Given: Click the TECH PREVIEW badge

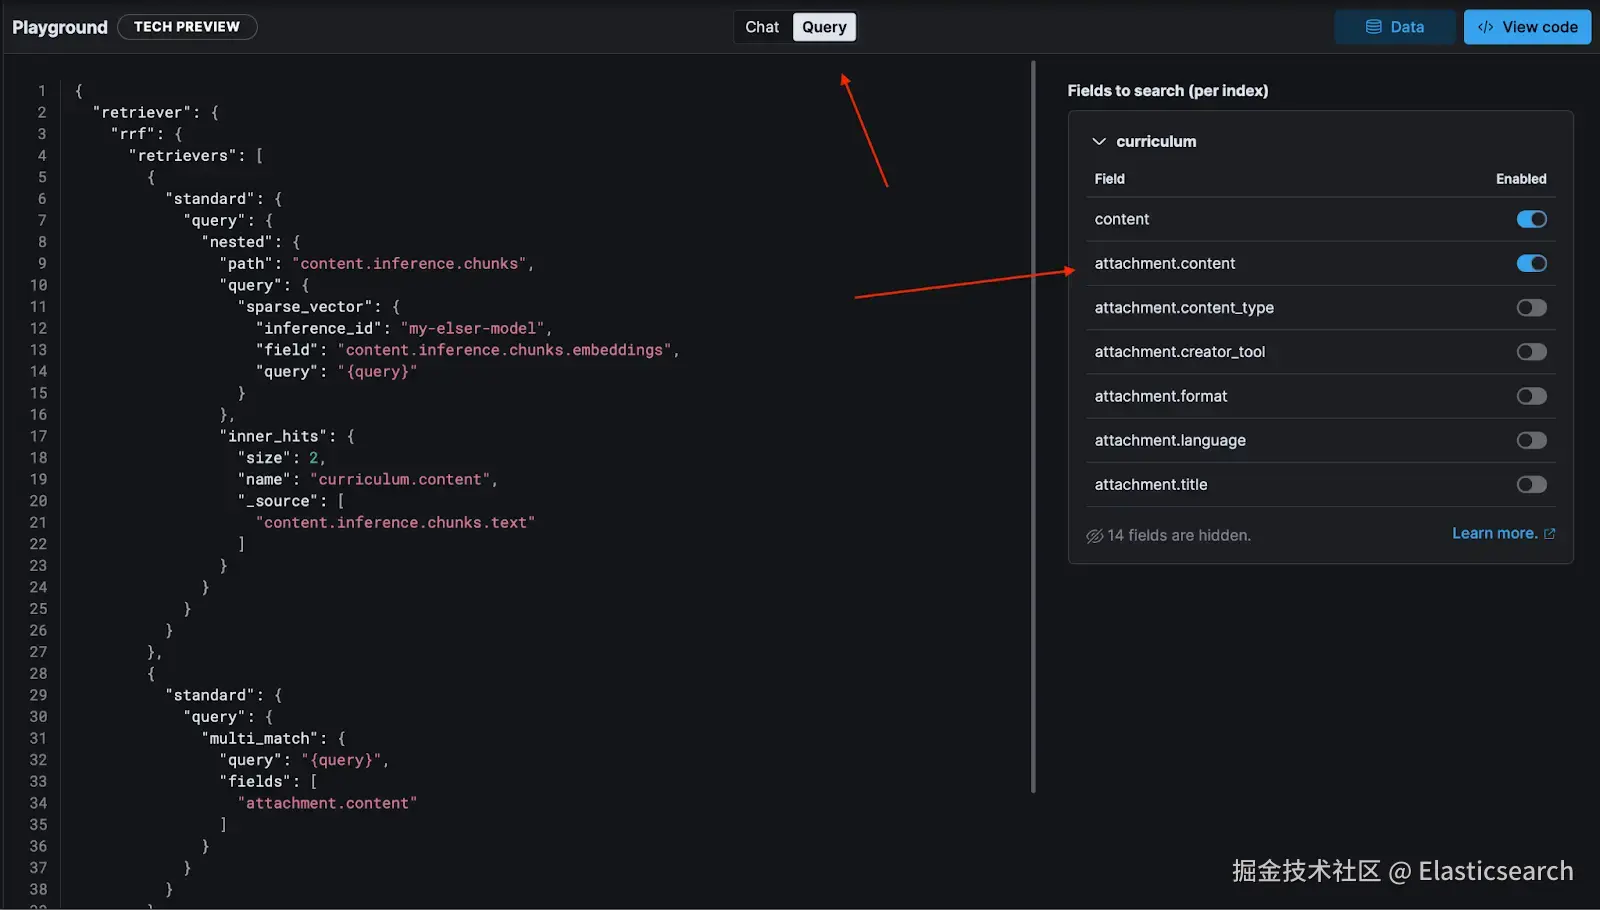Looking at the screenshot, I should pos(187,27).
